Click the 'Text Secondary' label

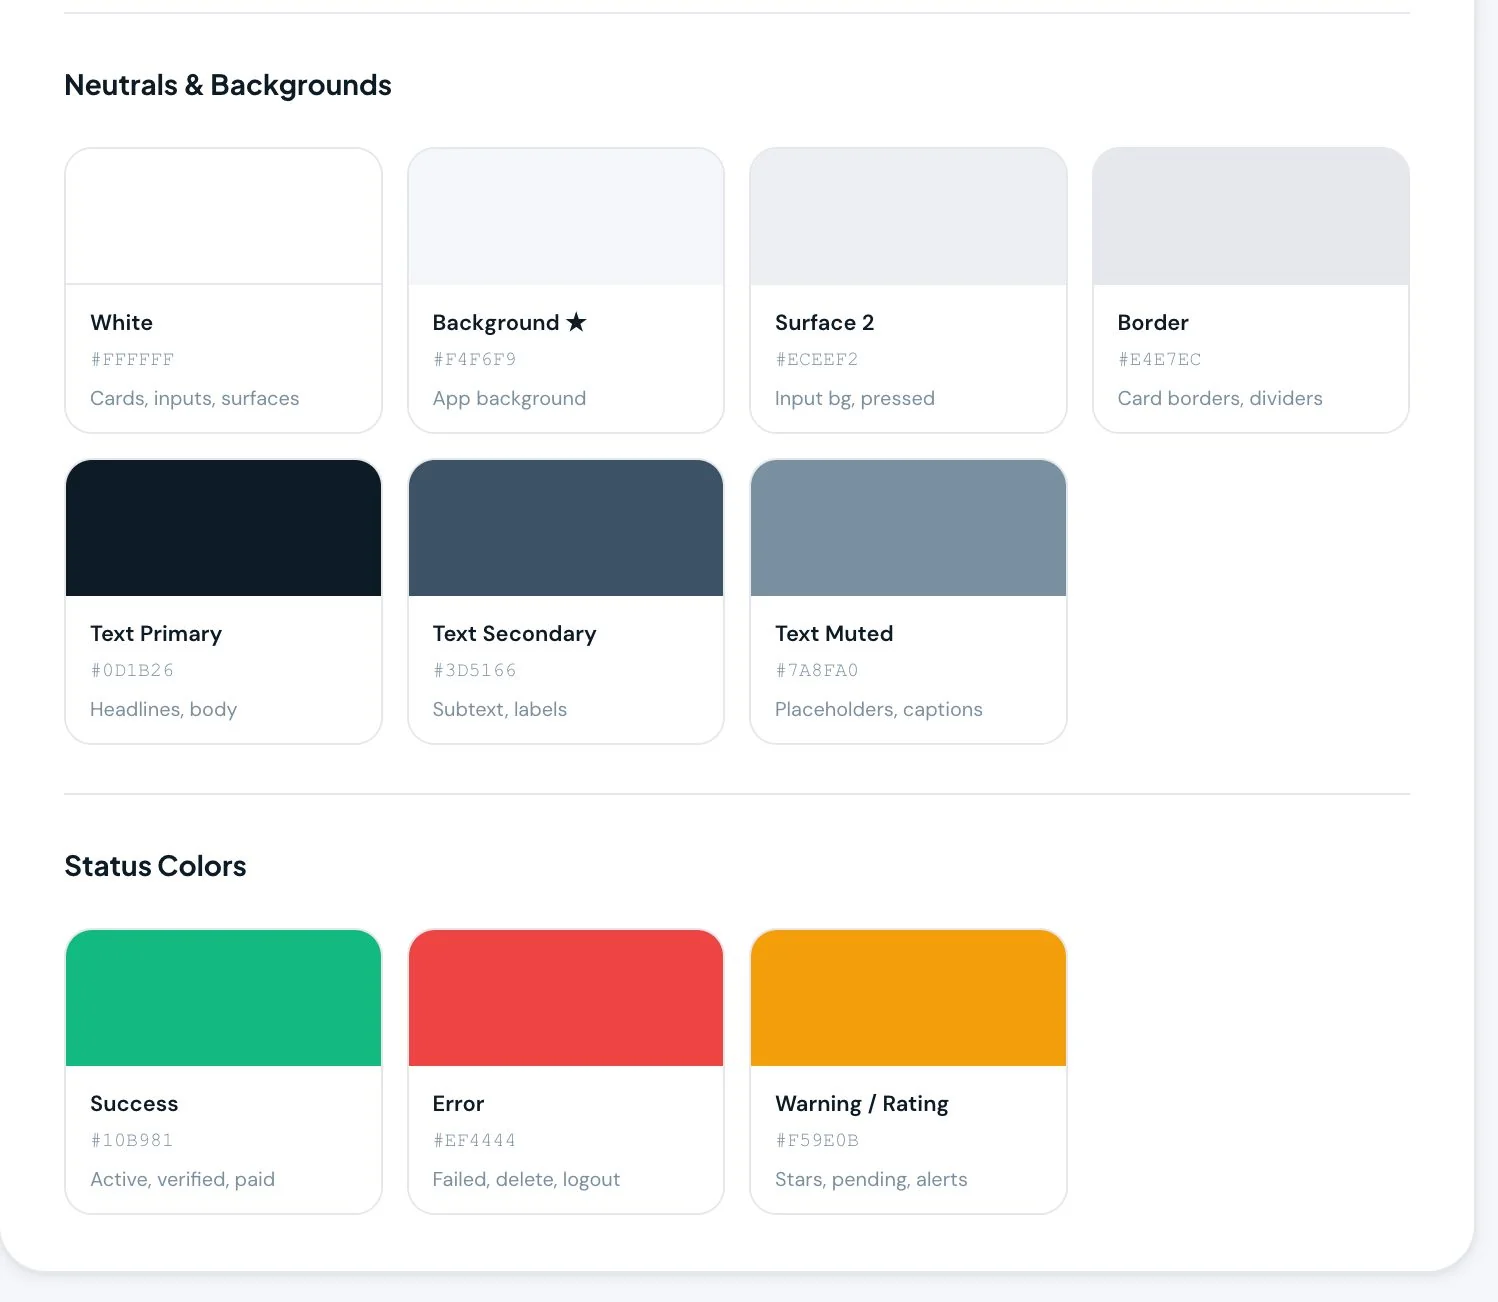pos(515,634)
